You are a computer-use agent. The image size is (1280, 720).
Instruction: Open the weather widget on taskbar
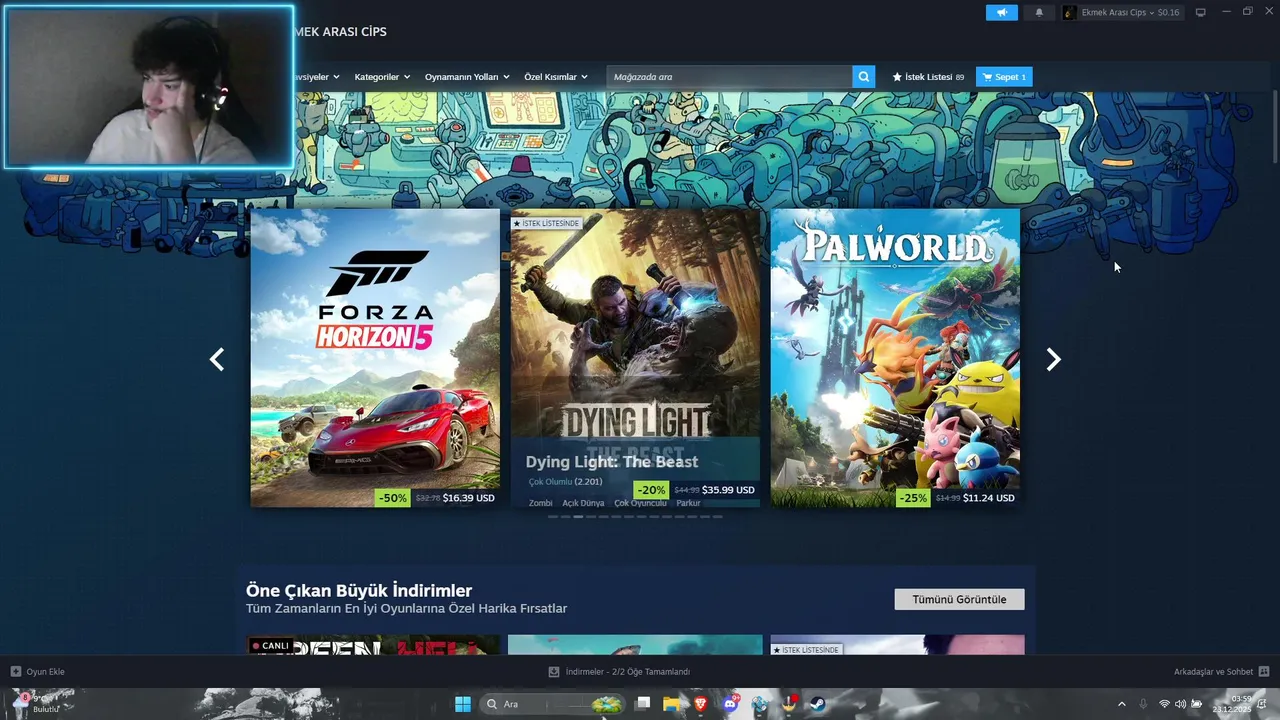point(35,703)
